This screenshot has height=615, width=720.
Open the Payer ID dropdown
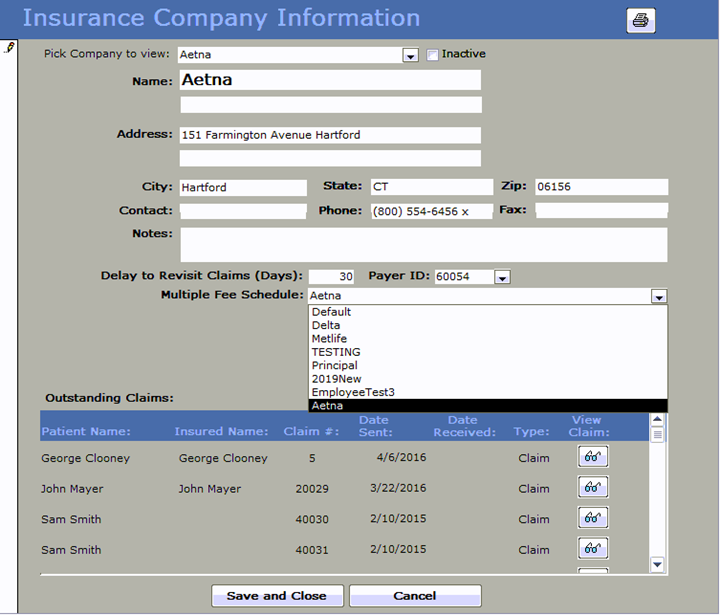[502, 277]
